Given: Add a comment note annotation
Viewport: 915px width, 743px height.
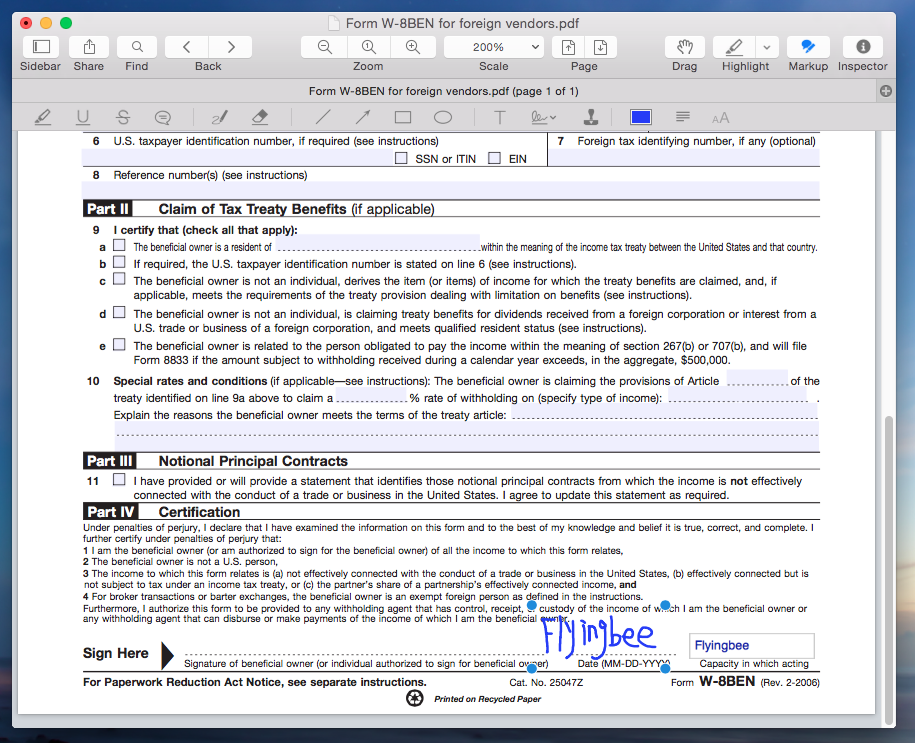Looking at the screenshot, I should pyautogui.click(x=163, y=117).
